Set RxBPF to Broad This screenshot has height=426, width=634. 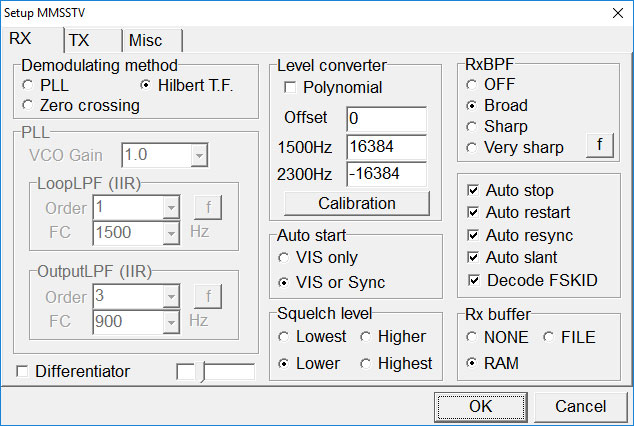[497, 105]
